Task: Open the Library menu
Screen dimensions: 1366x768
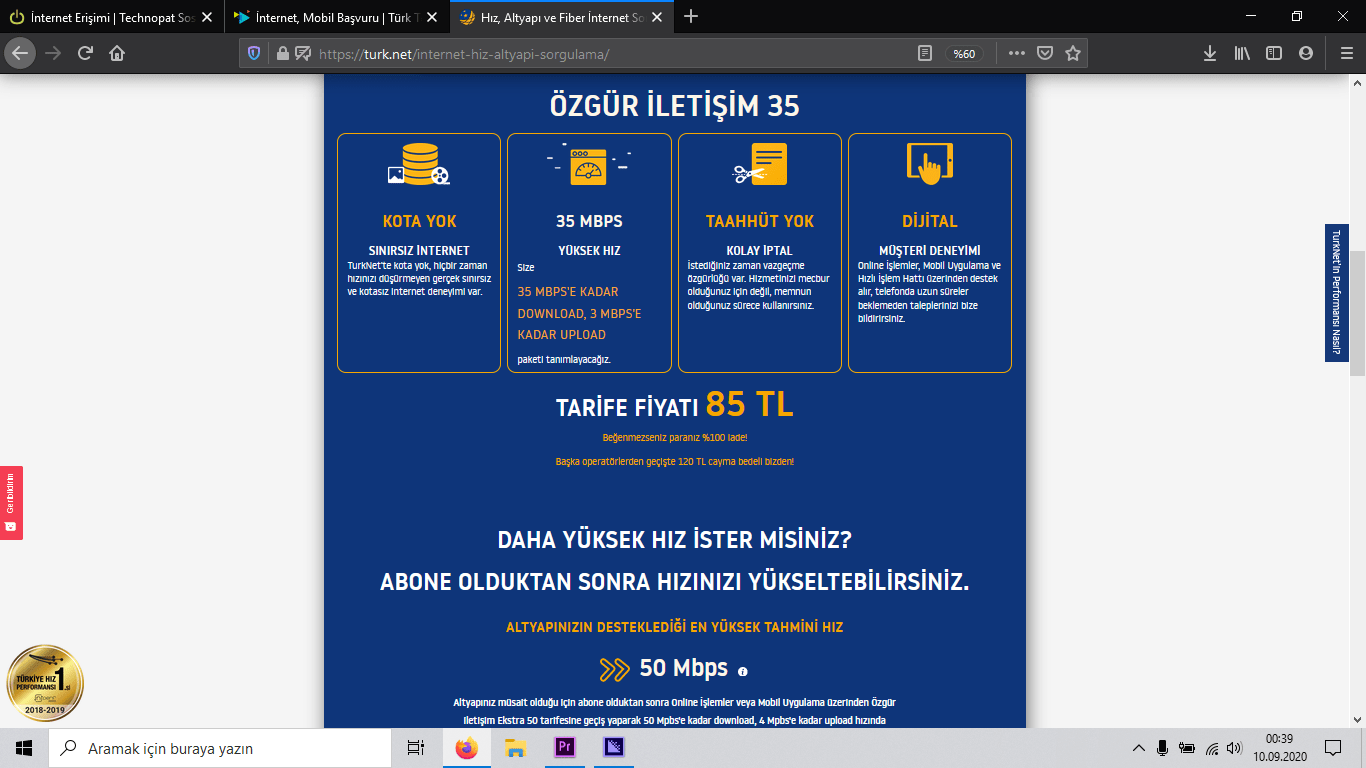Action: click(x=1242, y=54)
